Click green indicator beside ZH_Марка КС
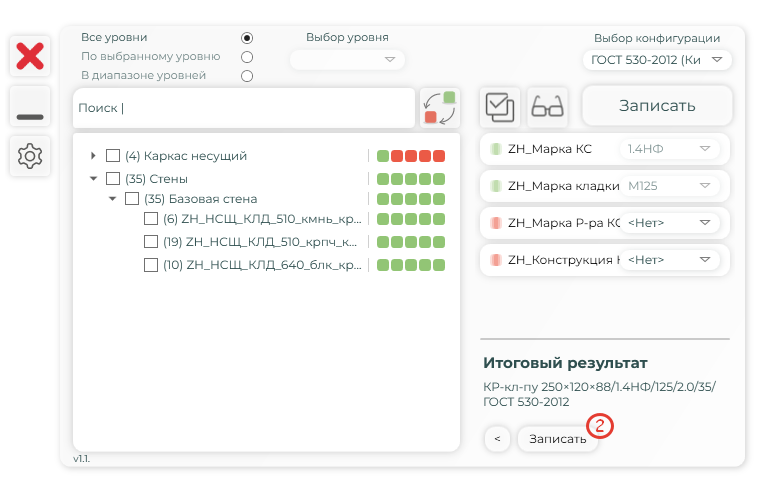This screenshot has width=762, height=501. pos(496,149)
